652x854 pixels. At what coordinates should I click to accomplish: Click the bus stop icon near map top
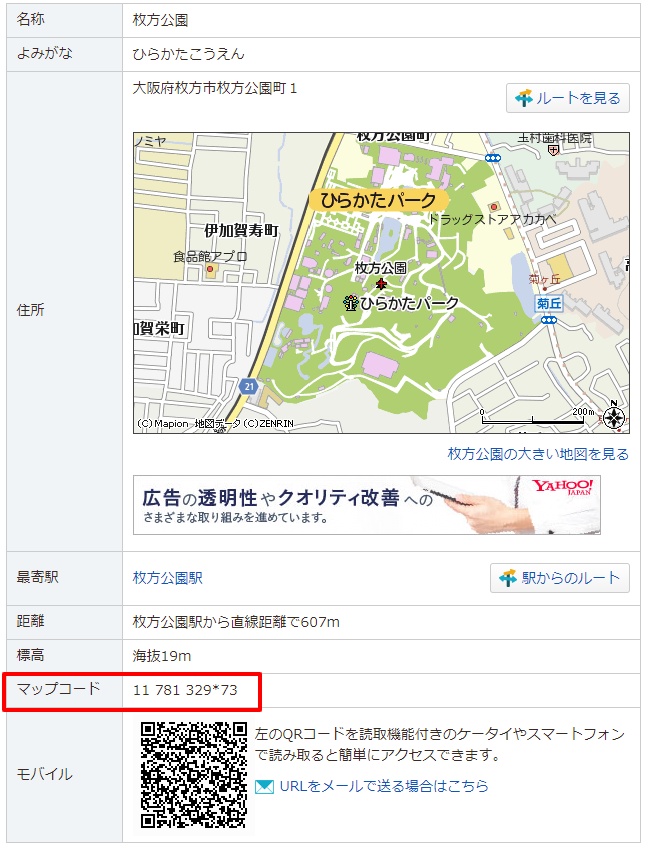click(492, 158)
